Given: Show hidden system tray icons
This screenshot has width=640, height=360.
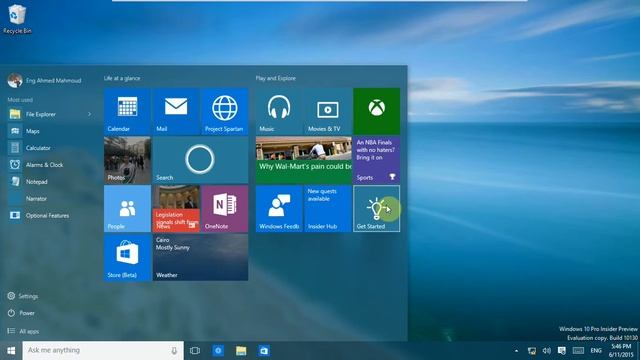Looking at the screenshot, I should [516, 351].
